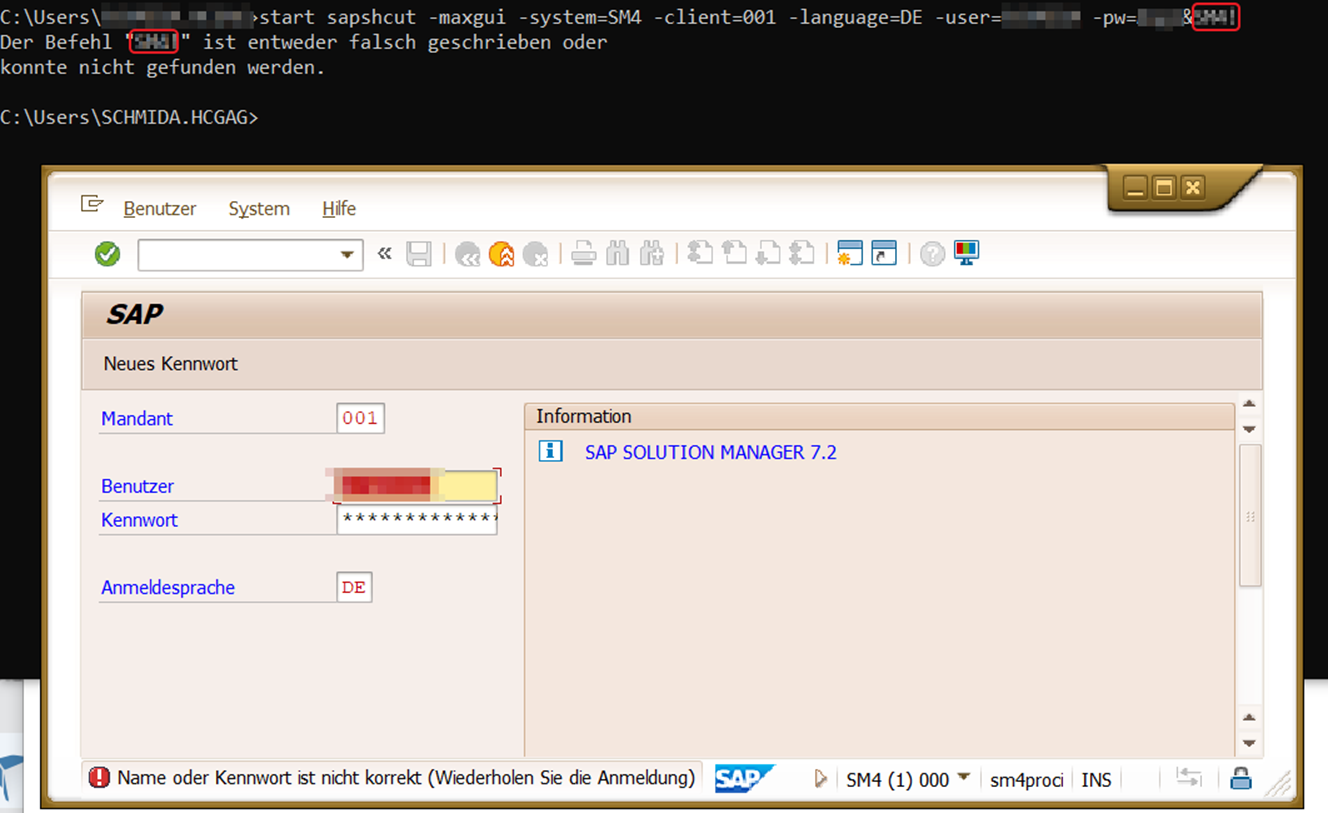Click the Print icon
The height and width of the screenshot is (813, 1328).
click(x=583, y=253)
